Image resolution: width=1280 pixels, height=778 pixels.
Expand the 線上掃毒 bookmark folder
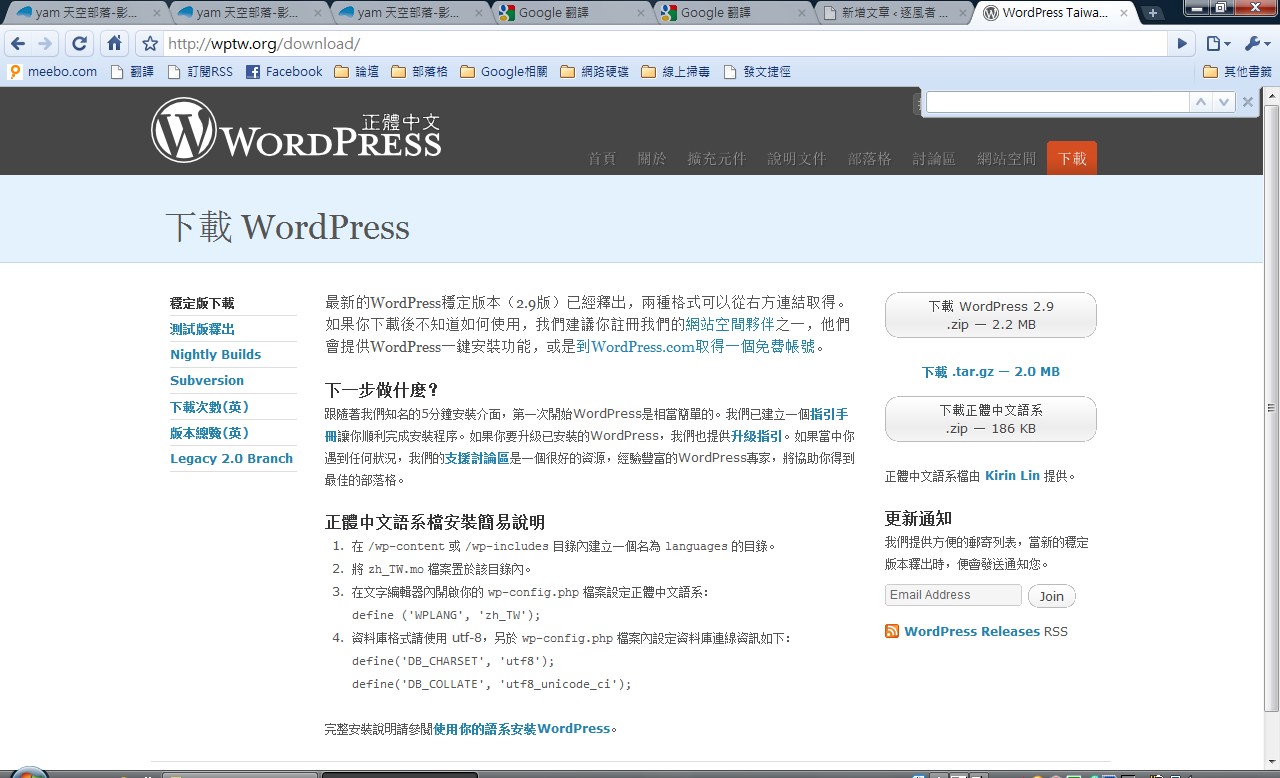click(x=675, y=72)
